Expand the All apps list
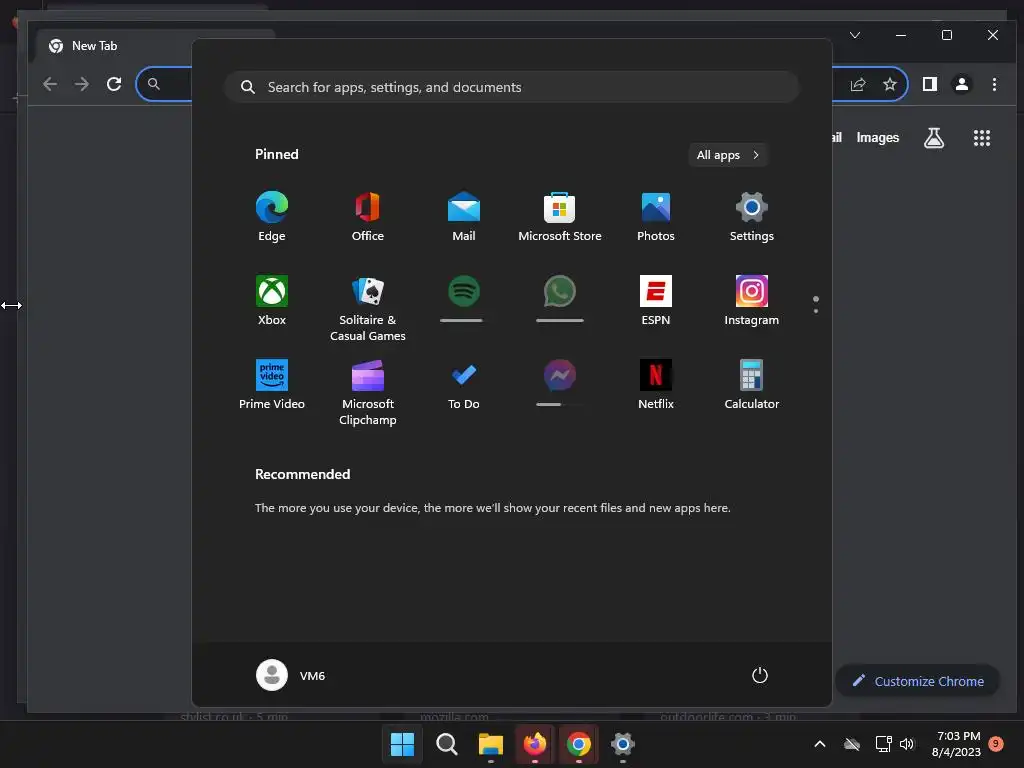Screen dimensions: 1024x768 [728, 155]
